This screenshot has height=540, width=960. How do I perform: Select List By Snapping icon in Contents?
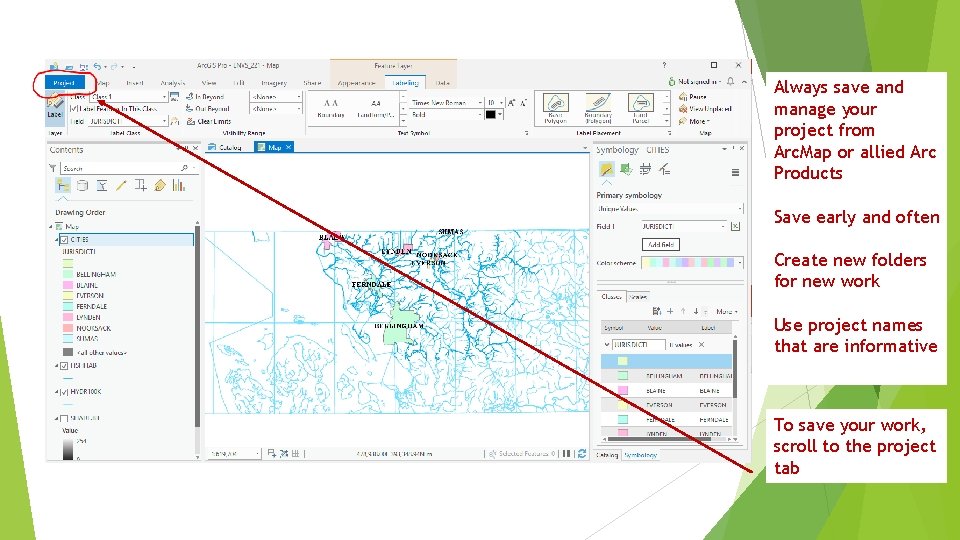140,186
